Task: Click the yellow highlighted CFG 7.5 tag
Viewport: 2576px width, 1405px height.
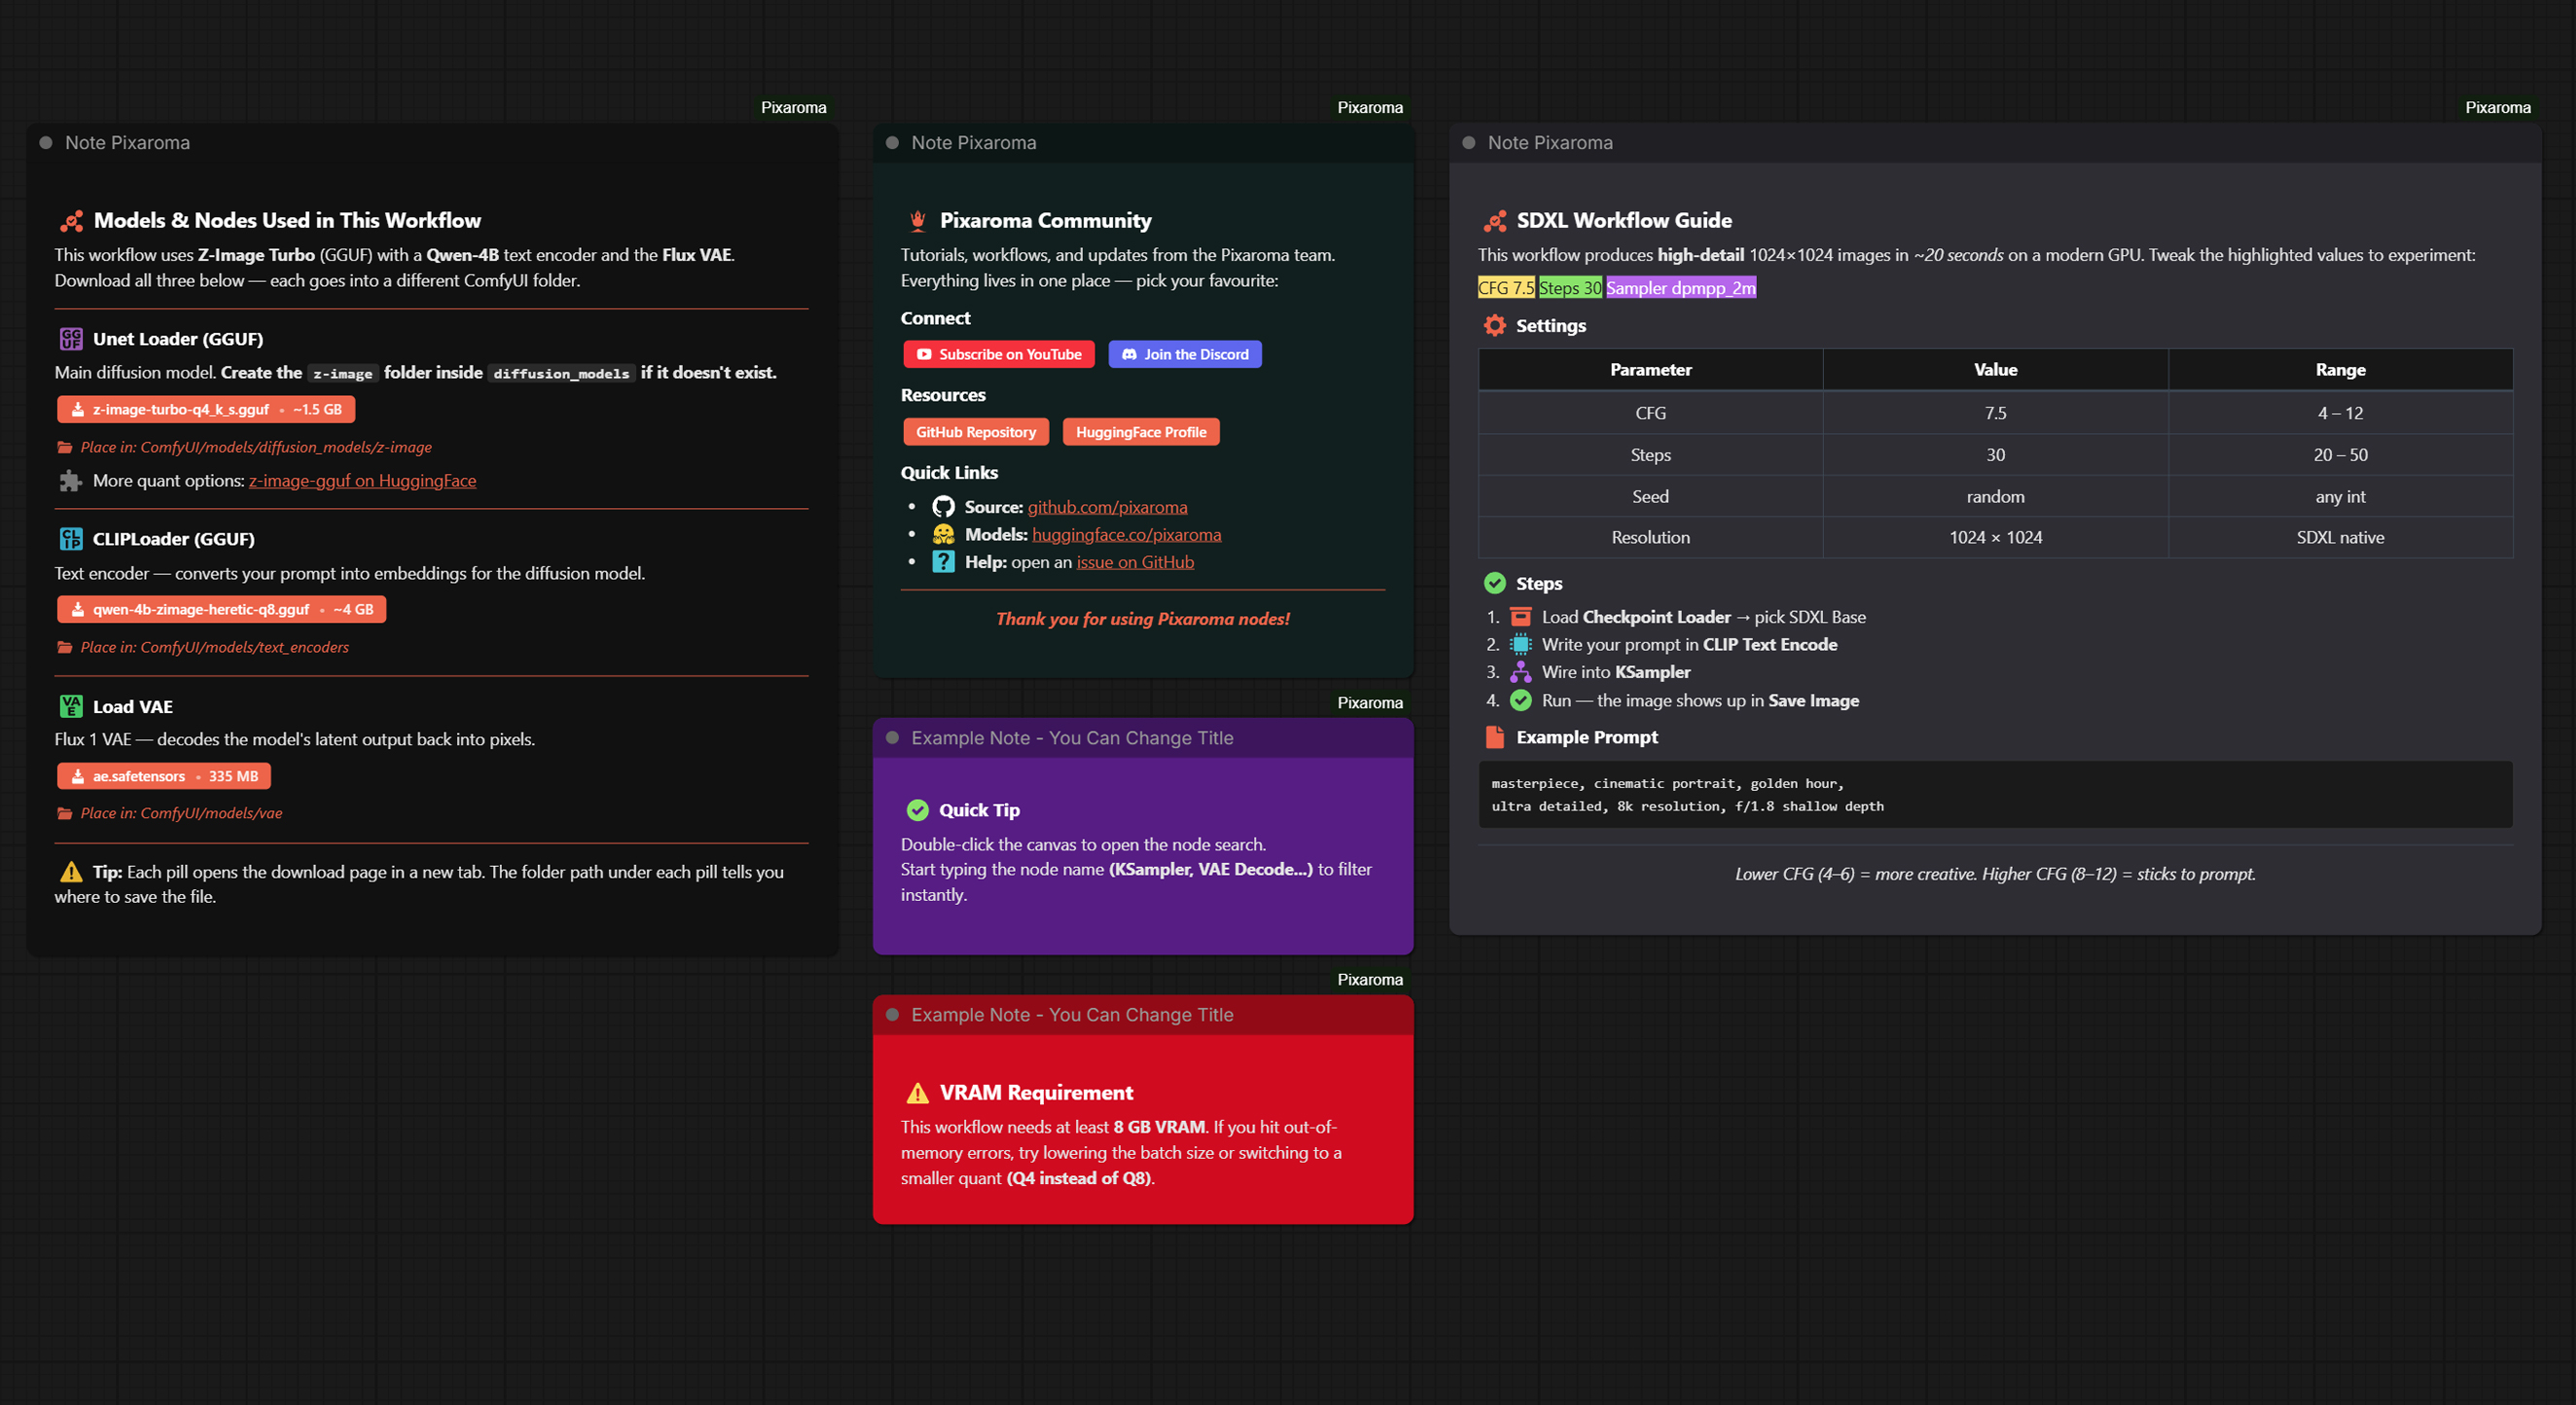Action: (1506, 288)
